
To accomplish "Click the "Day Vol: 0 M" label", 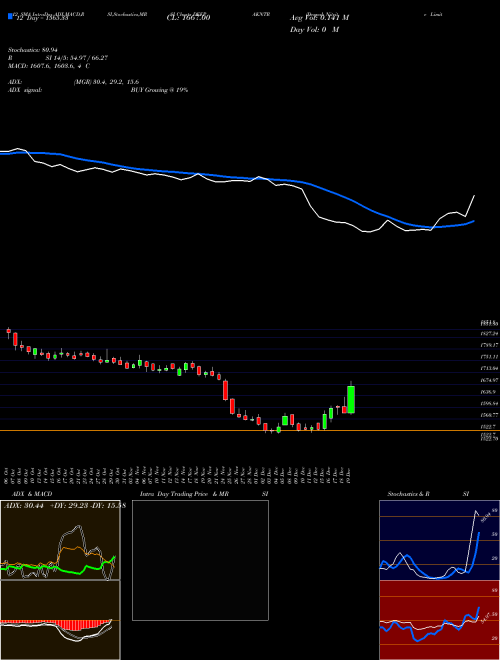I will (x=314, y=30).
